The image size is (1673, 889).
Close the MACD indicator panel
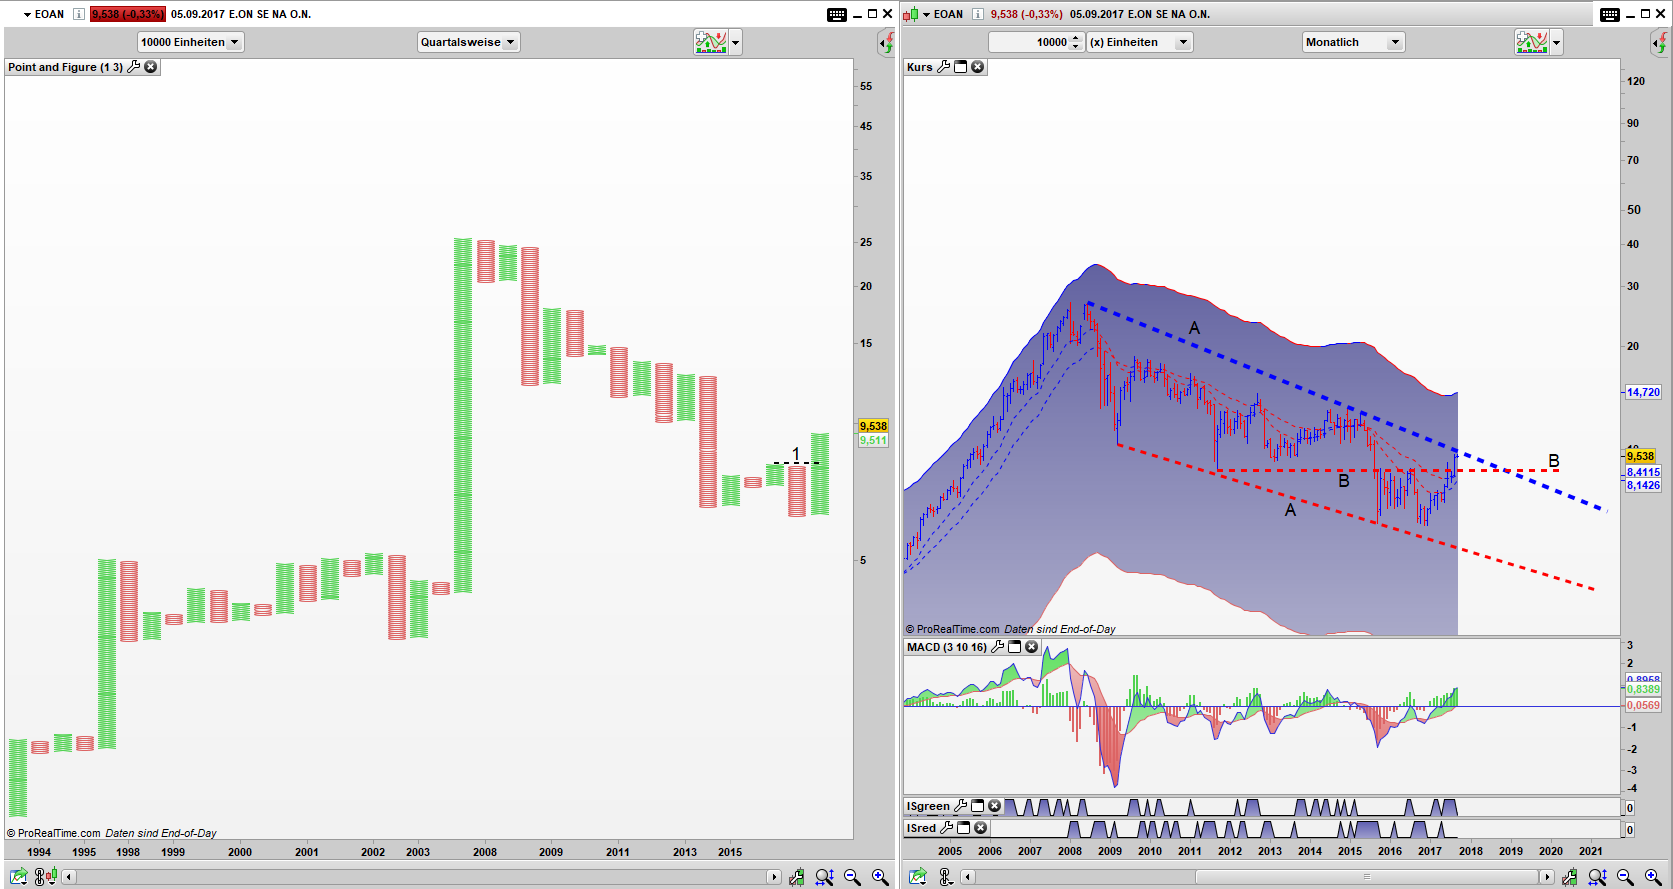click(1032, 647)
